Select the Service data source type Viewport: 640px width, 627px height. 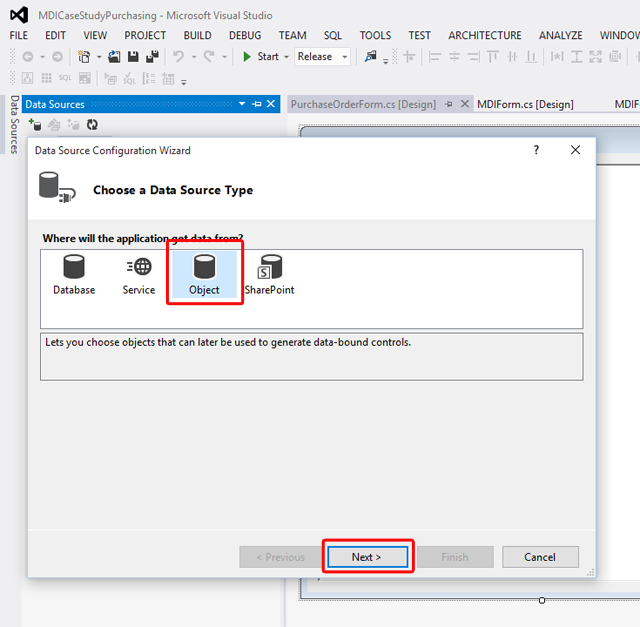click(139, 274)
